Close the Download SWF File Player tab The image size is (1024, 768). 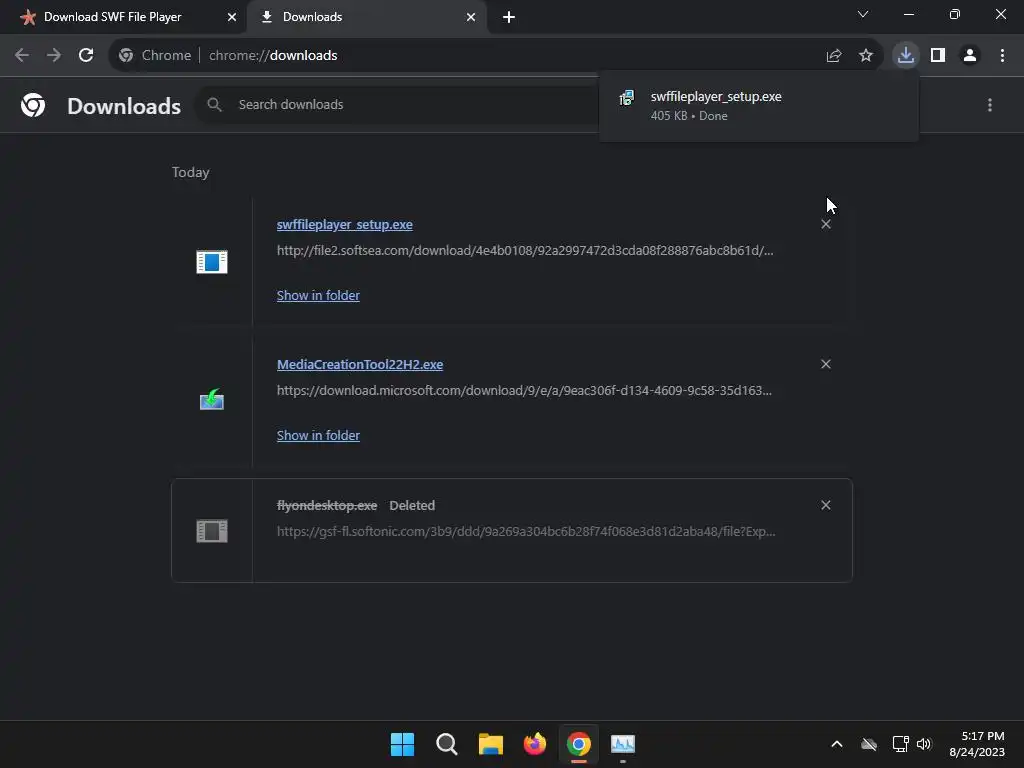232,17
